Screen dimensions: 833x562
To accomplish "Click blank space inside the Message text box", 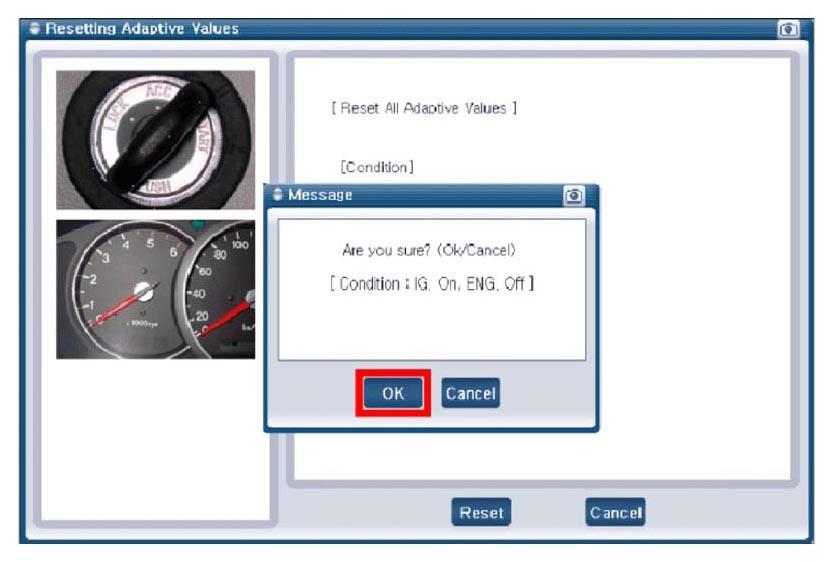I will [x=431, y=330].
